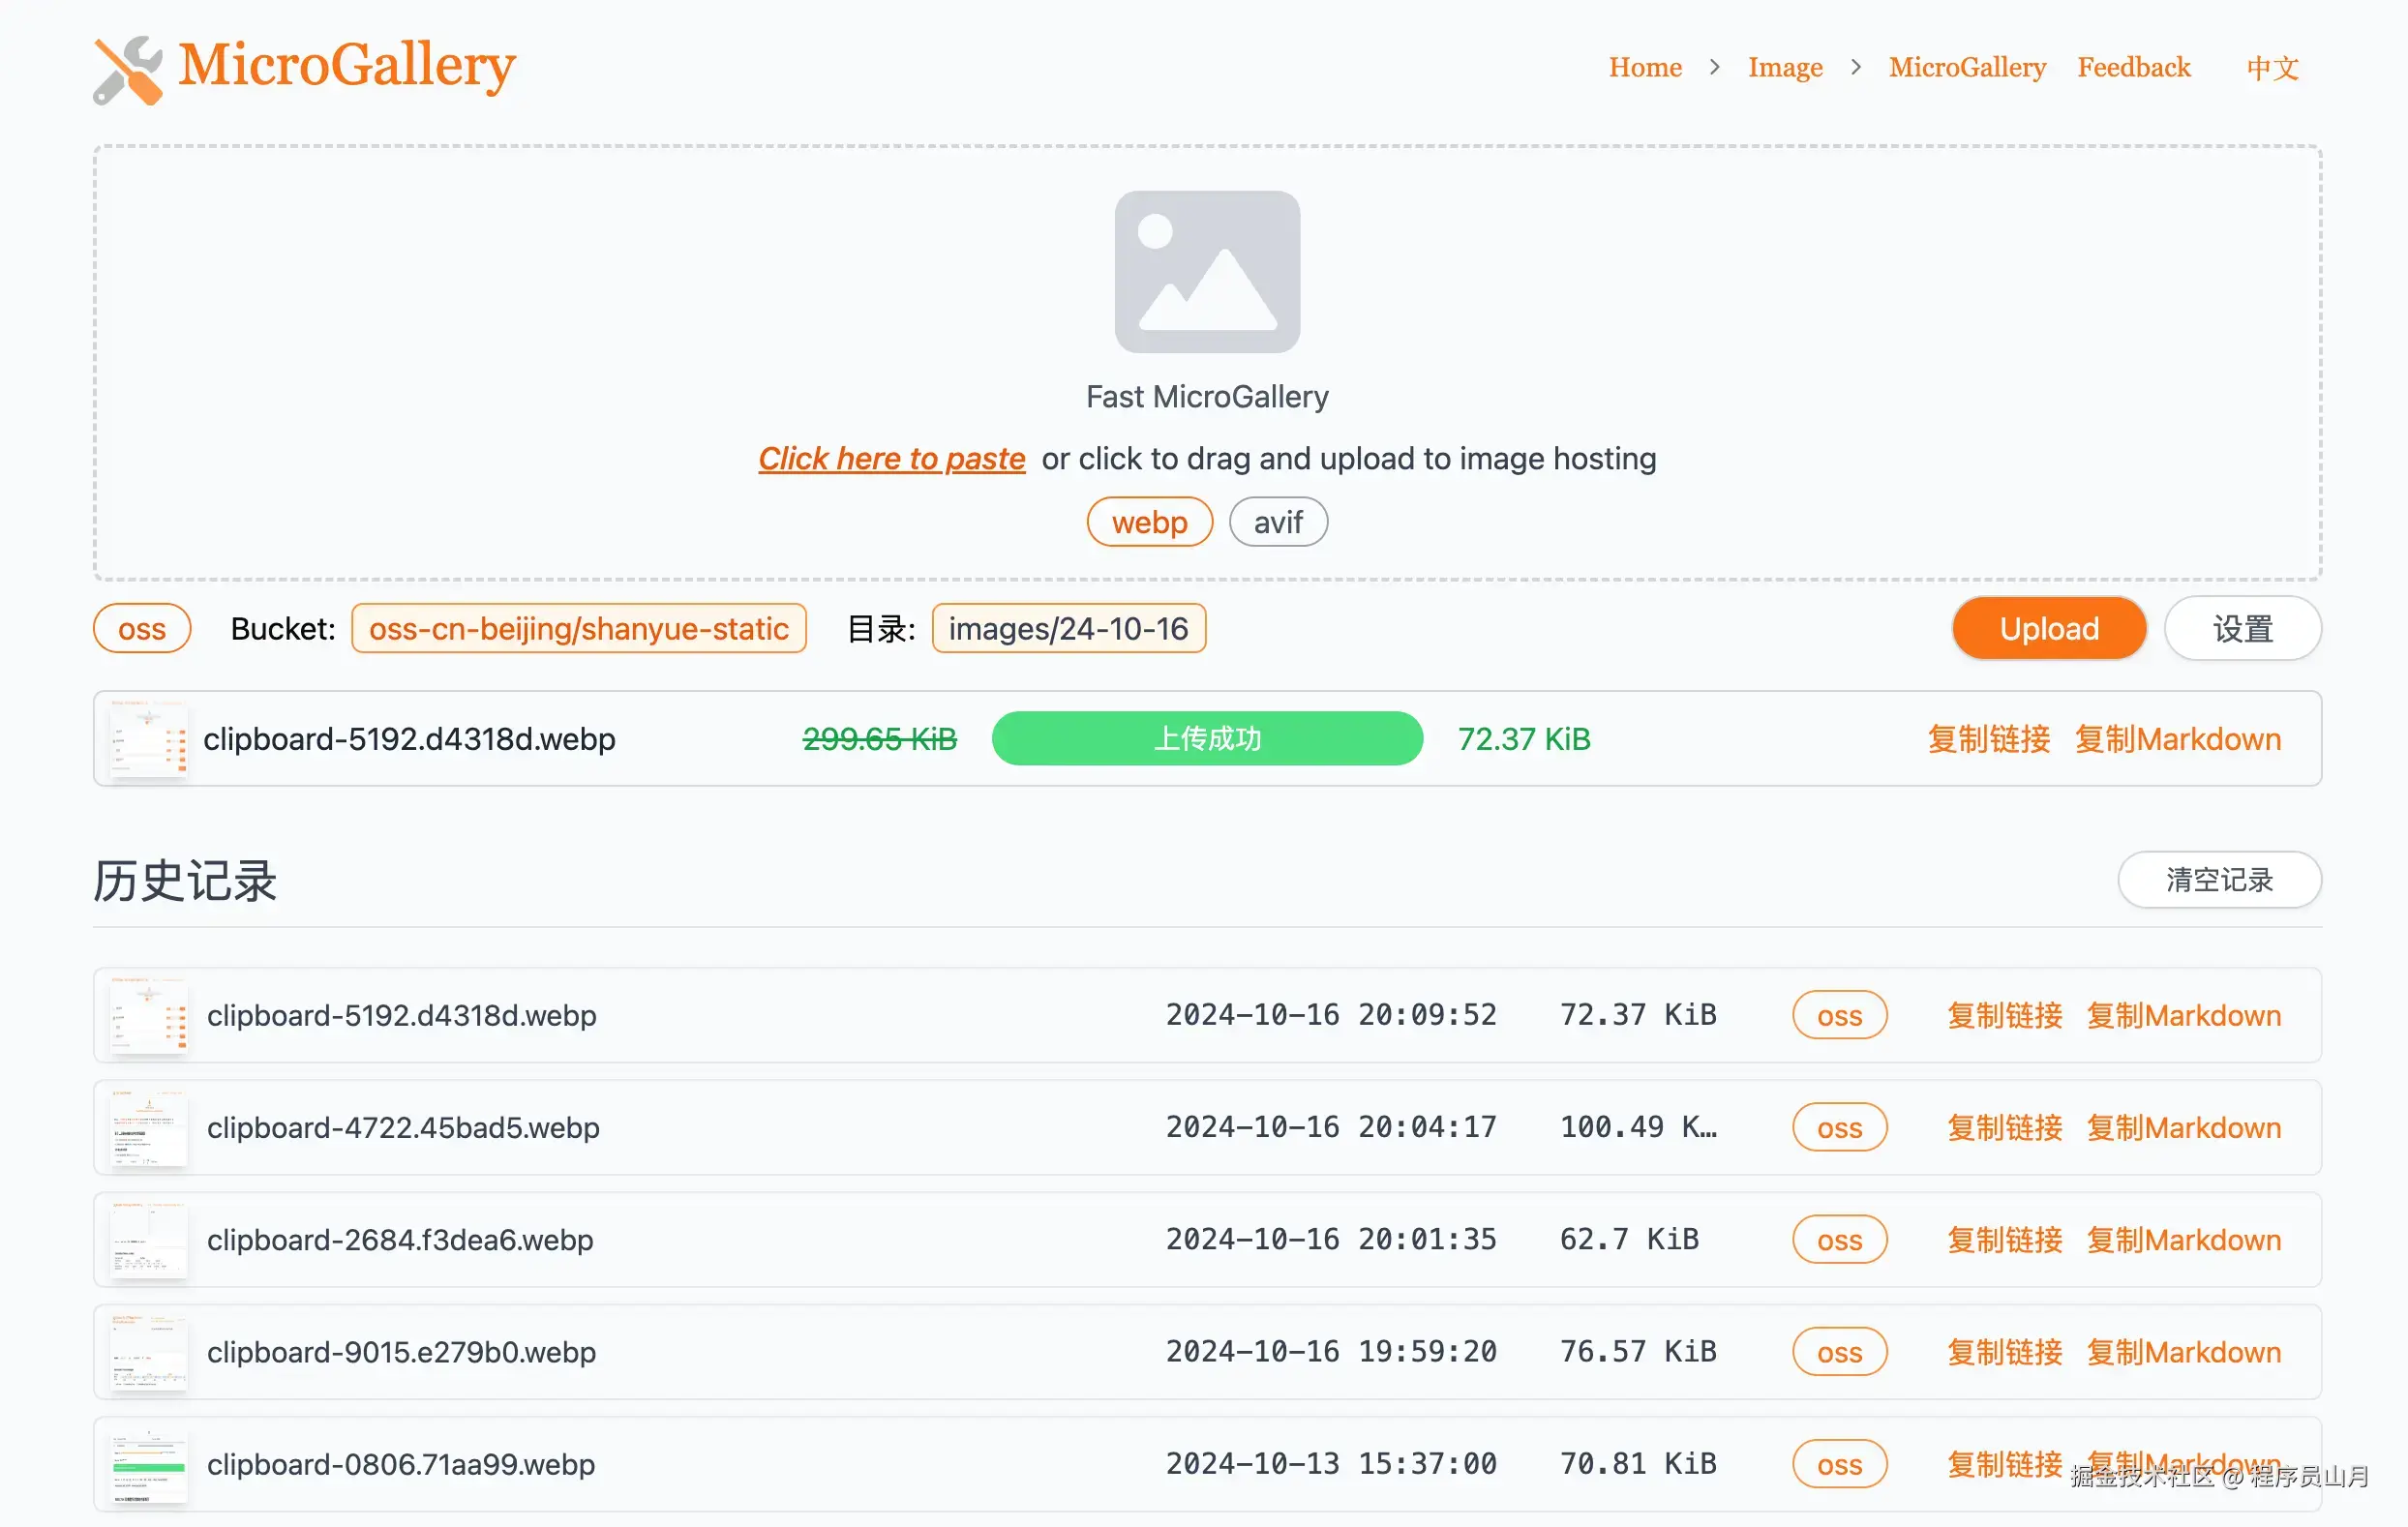Select the webp output format
2408x1527 pixels.
click(1149, 522)
